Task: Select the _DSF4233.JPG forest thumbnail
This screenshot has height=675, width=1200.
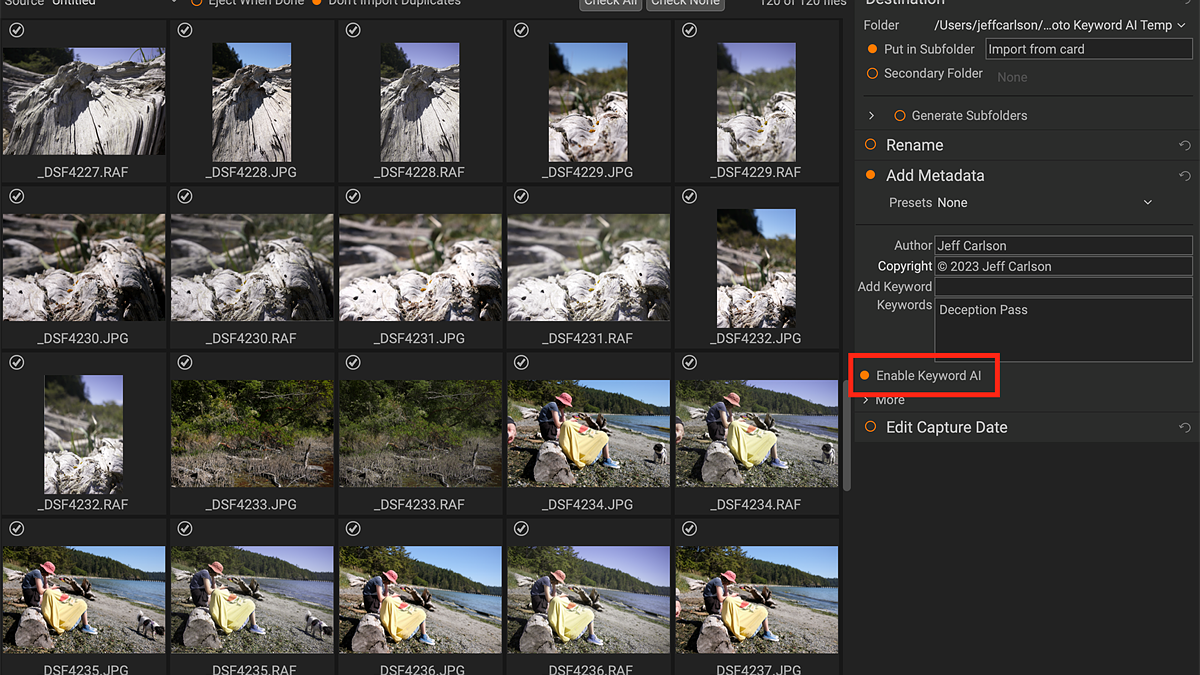Action: (253, 433)
